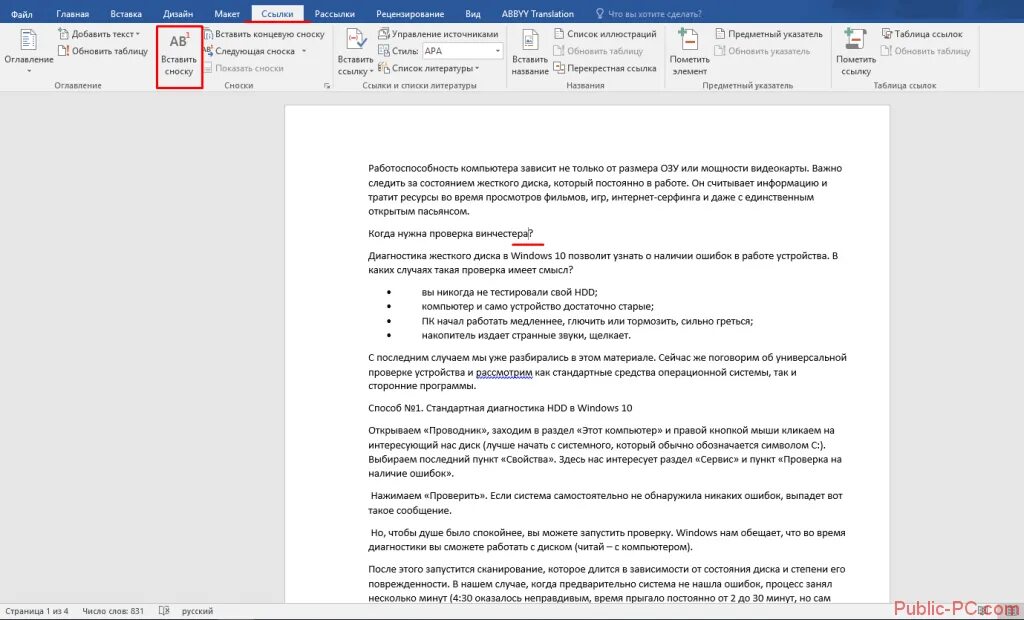Click the paragraph starting 'Нажимаем «Проверить»'
Screen dimensions: 1024x620
point(605,503)
